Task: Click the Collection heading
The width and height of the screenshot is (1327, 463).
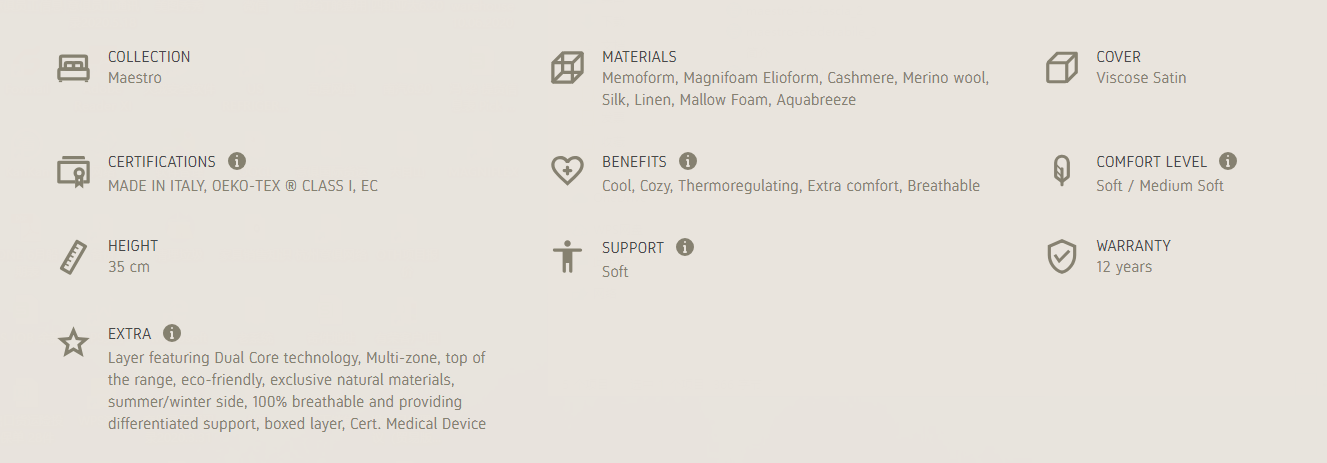Action: pos(149,57)
